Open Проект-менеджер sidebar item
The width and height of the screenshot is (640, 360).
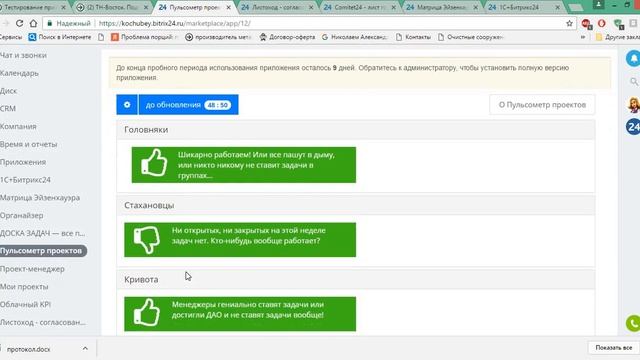tap(32, 269)
